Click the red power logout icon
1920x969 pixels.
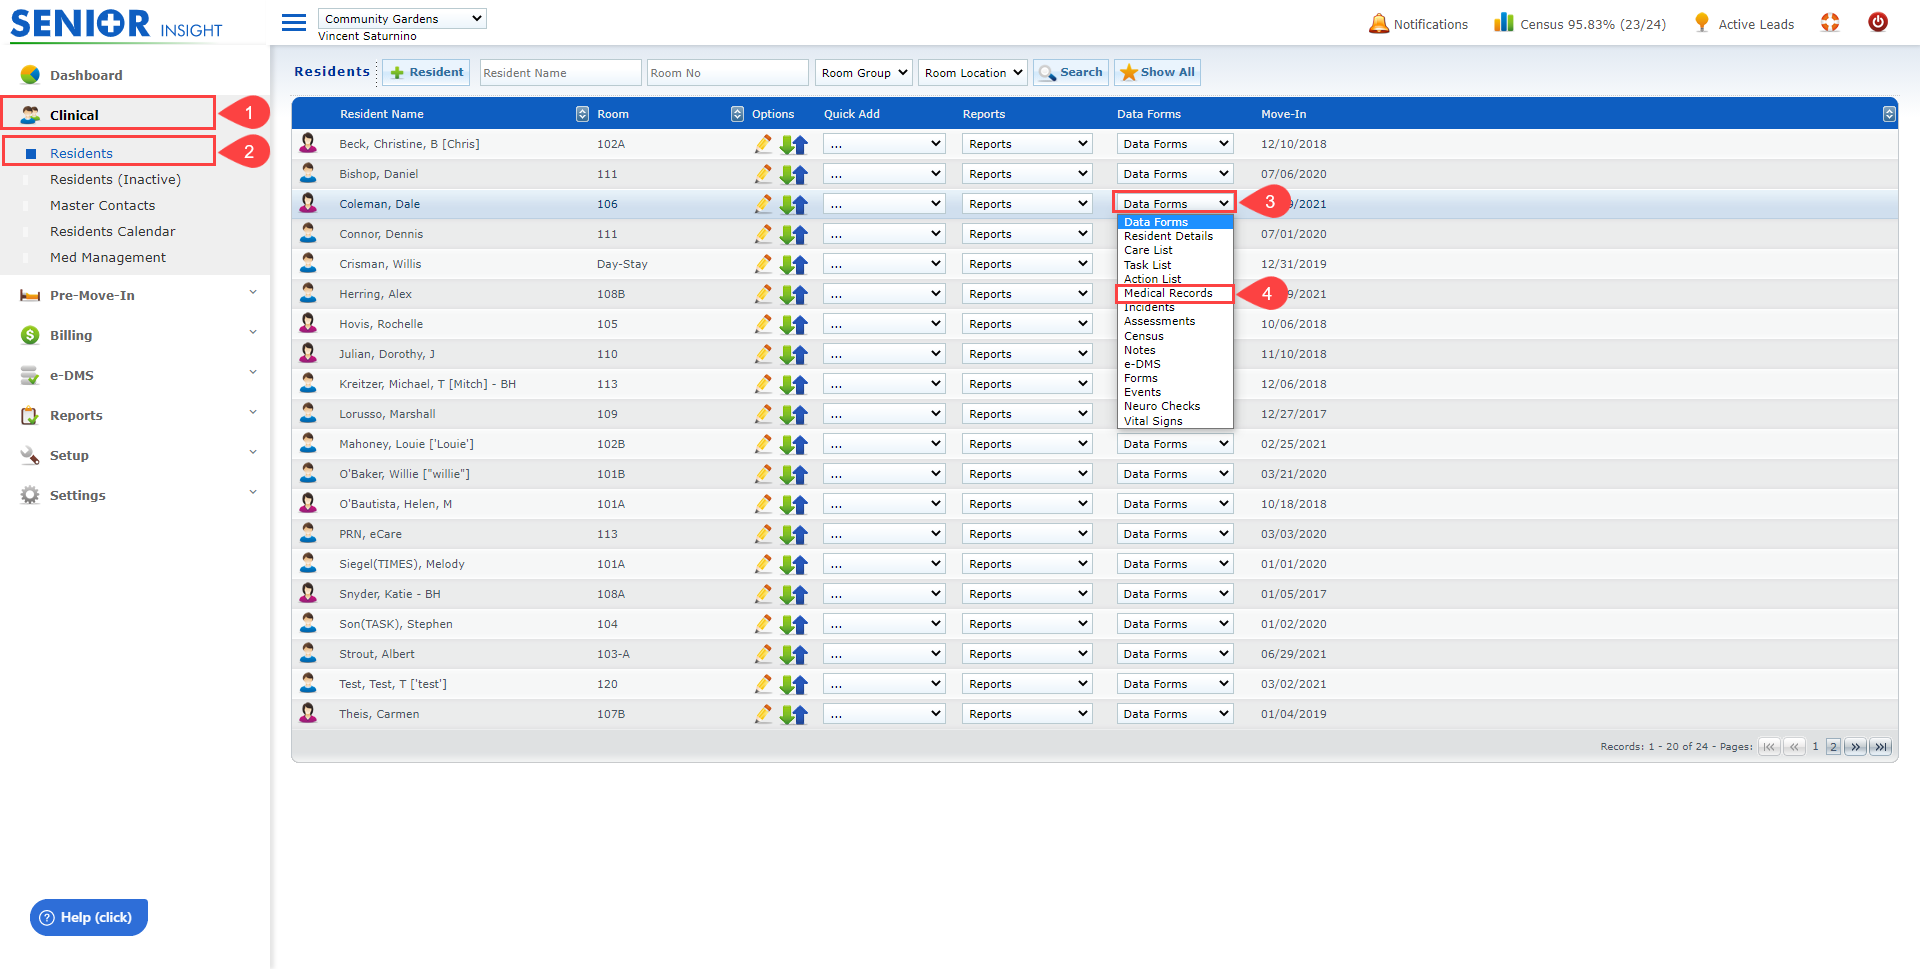(1878, 22)
